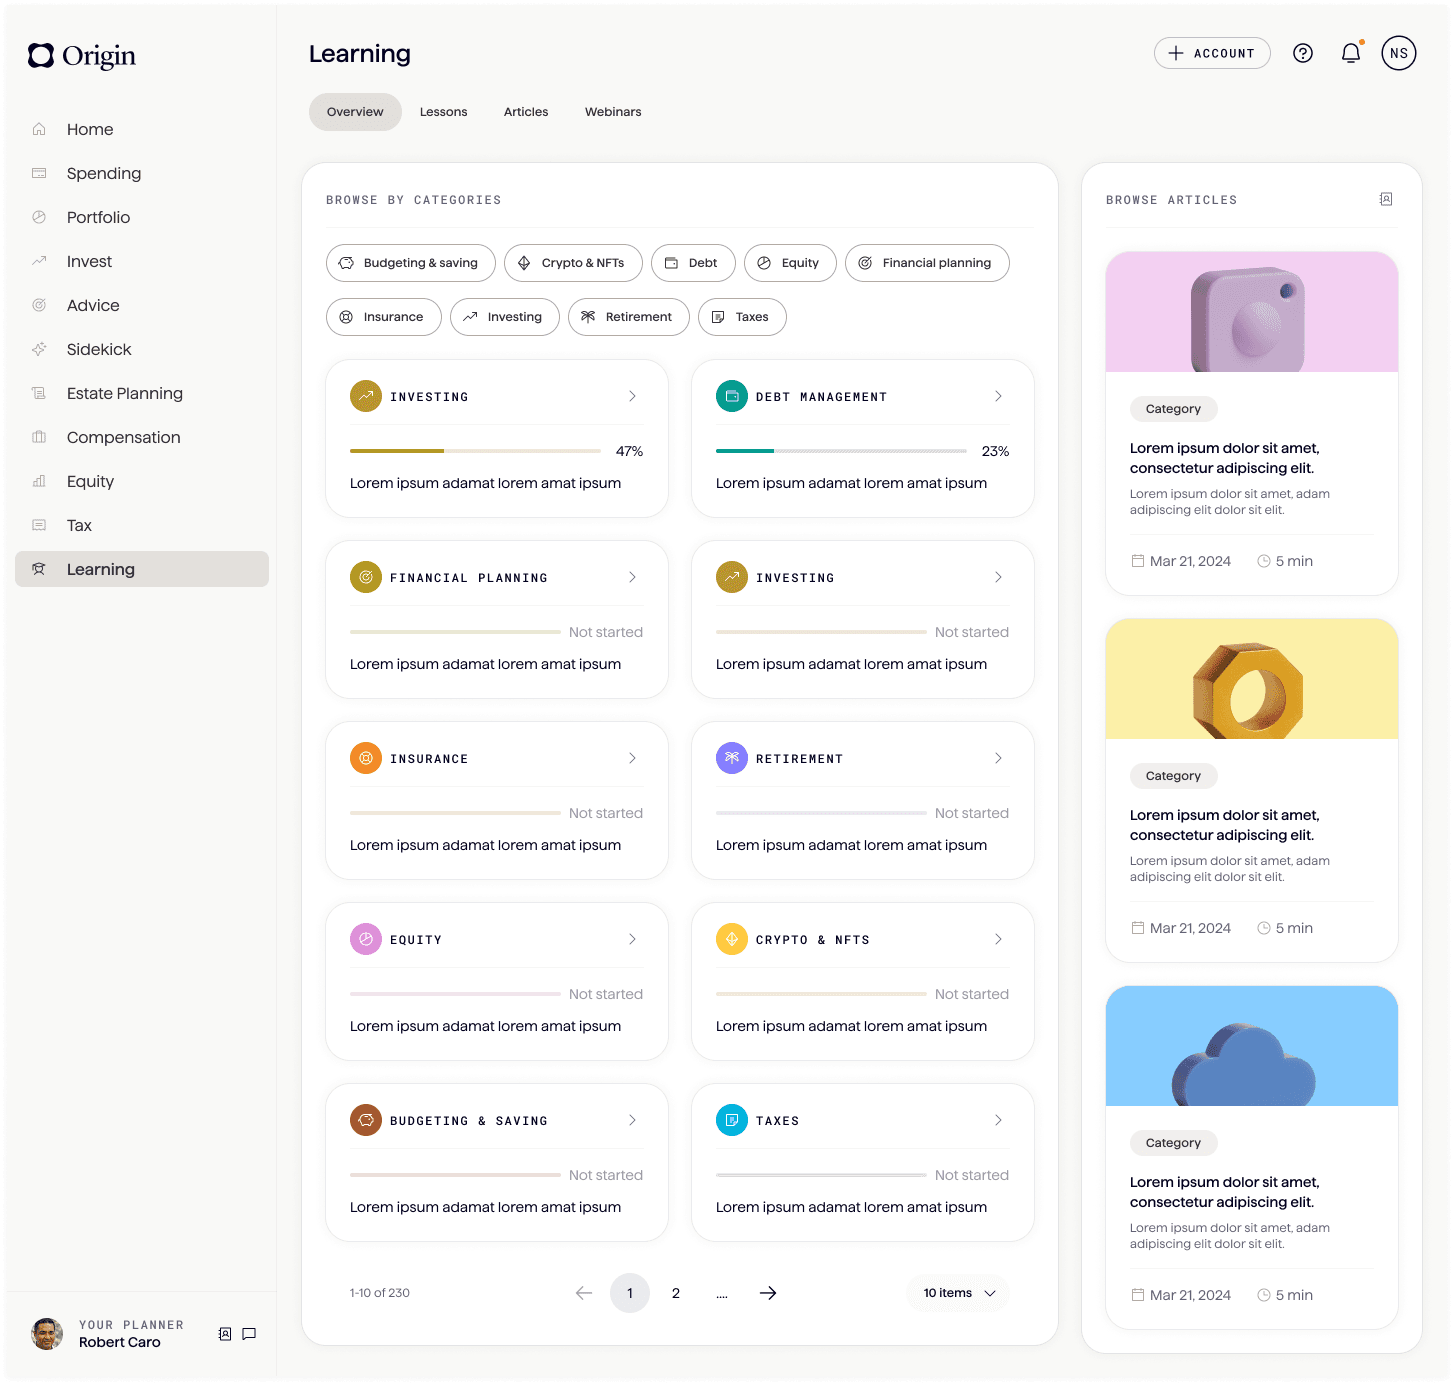Viewport: 1454px width, 1394px height.
Task: Open Estate Planning in the sidebar
Action: click(142, 393)
